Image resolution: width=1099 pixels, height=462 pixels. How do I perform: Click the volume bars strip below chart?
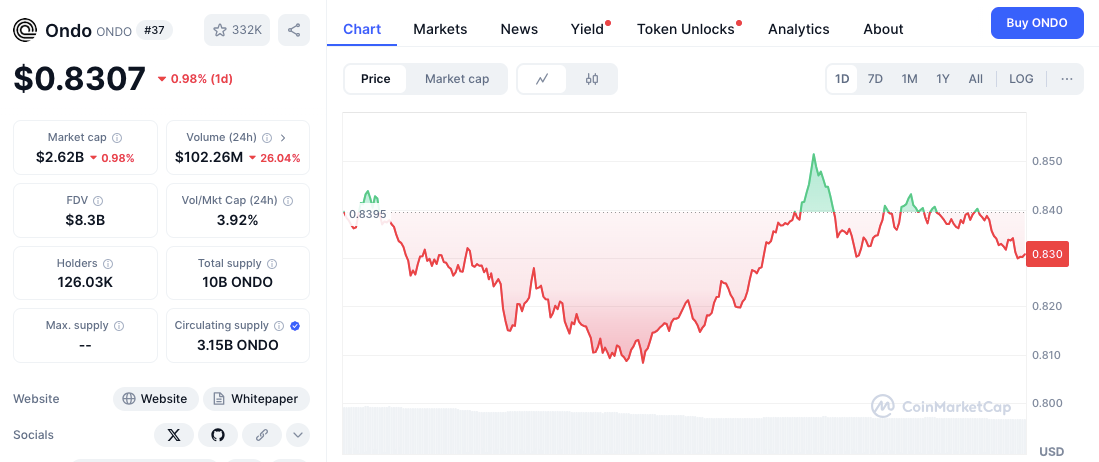pos(684,430)
